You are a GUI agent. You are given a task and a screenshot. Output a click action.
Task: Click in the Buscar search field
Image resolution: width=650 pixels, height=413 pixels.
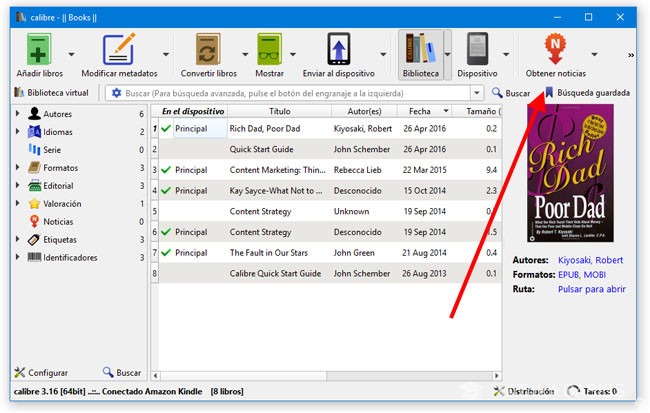point(300,93)
